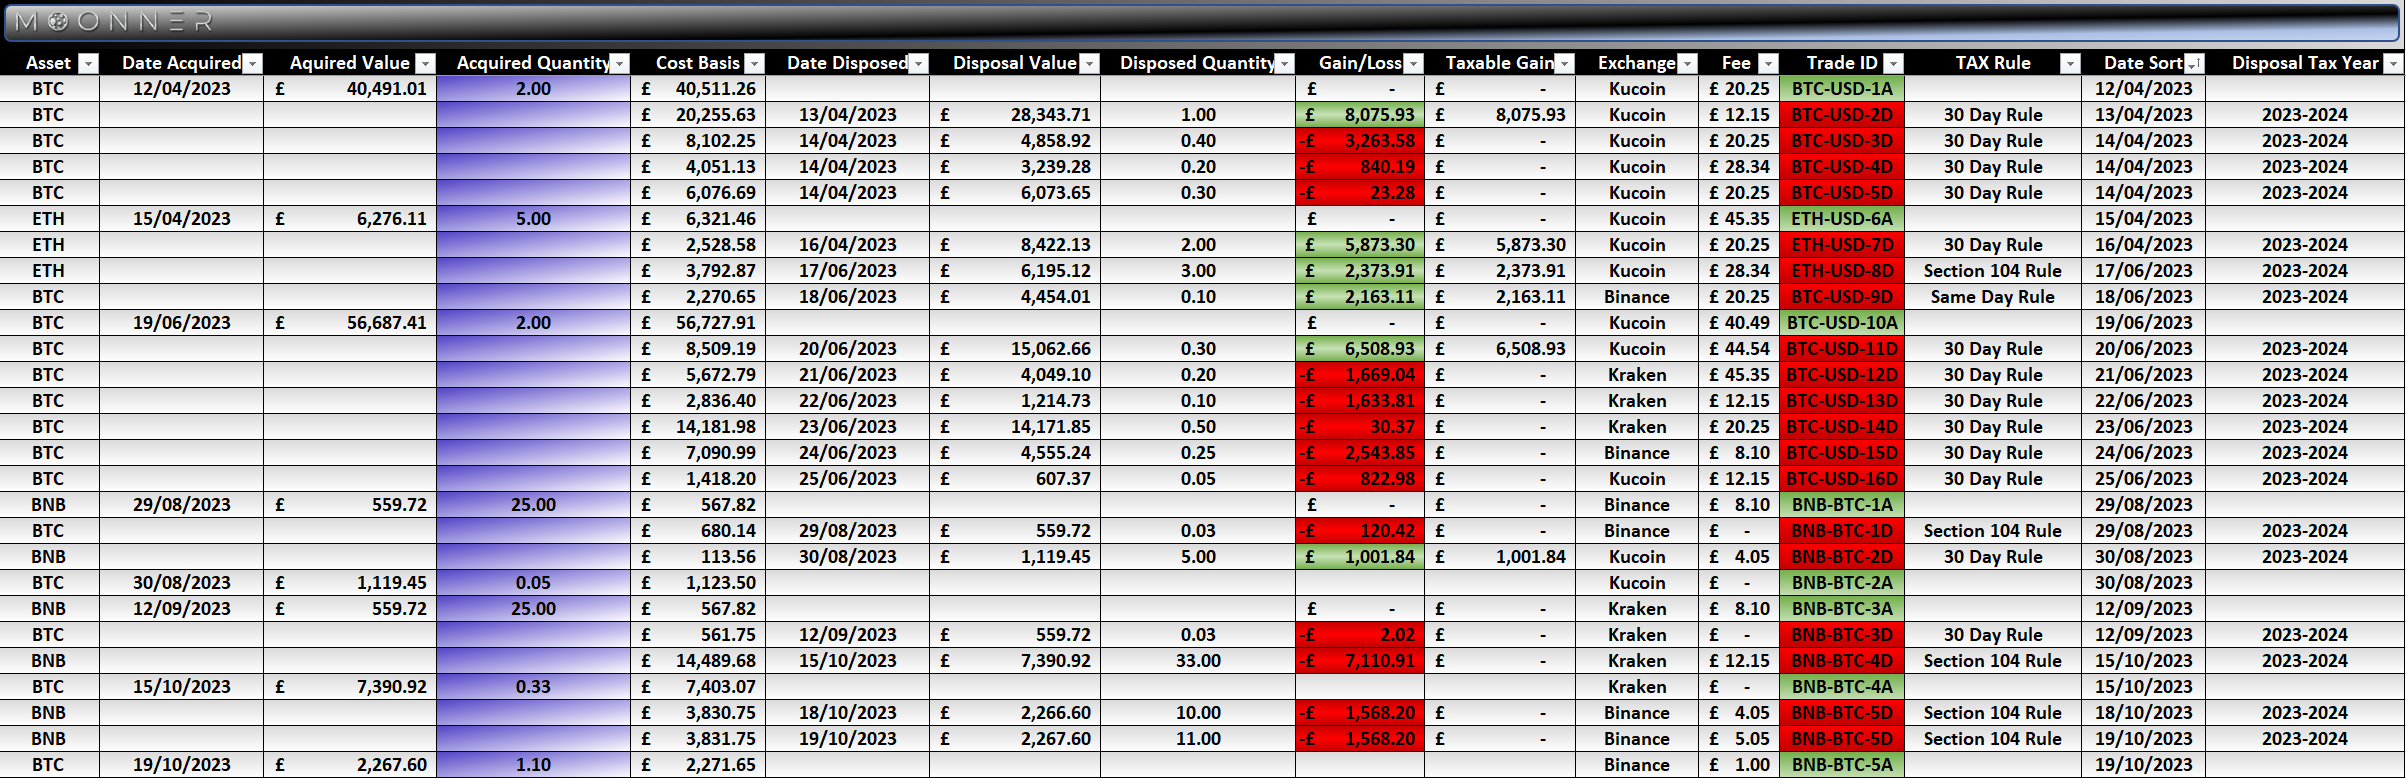The height and width of the screenshot is (778, 2406).
Task: Expand the Cost Basis filter dropdown
Action: point(754,64)
